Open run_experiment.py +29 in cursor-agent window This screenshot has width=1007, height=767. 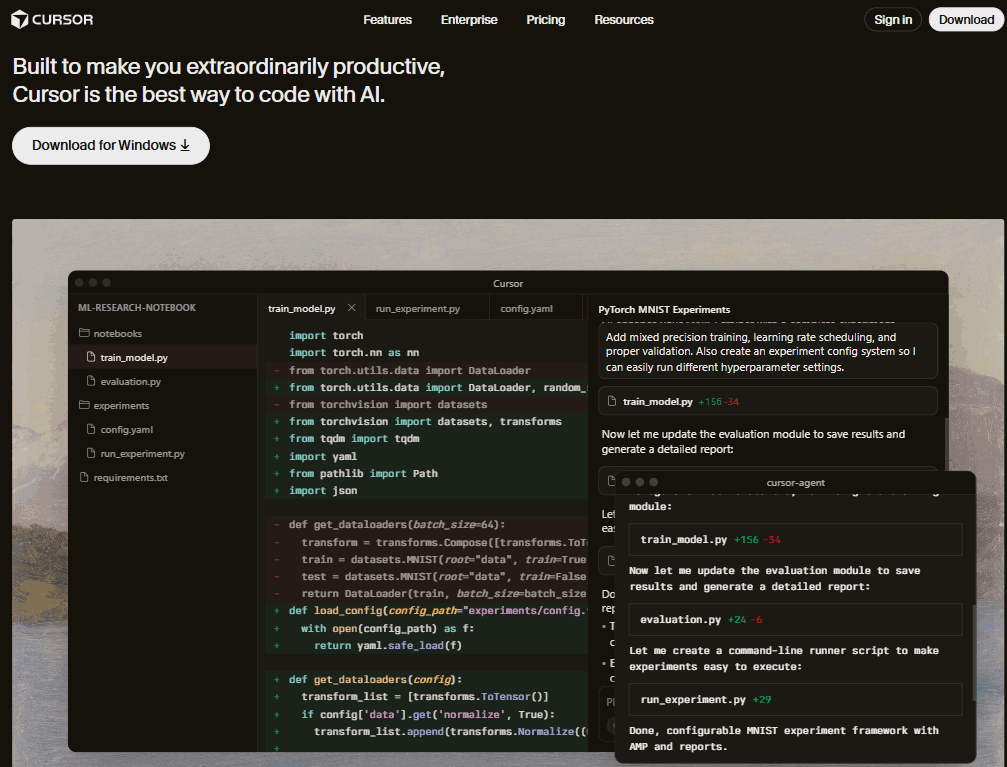tap(795, 700)
